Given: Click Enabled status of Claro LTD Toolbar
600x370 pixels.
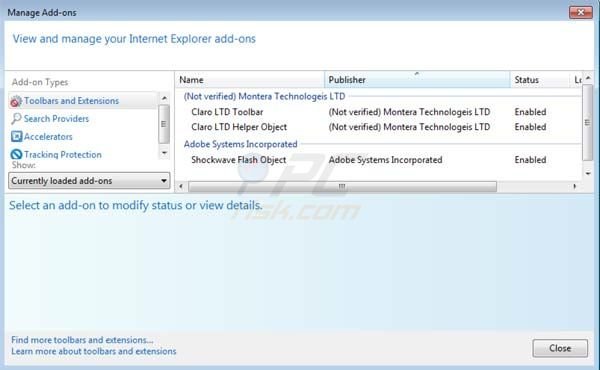Looking at the screenshot, I should 530,112.
